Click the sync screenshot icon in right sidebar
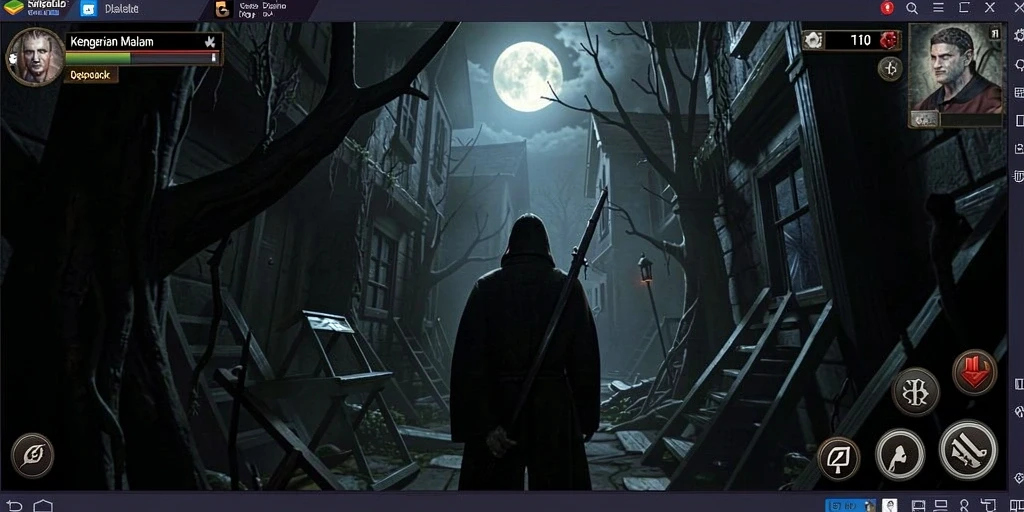1024x512 pixels. 1019,149
